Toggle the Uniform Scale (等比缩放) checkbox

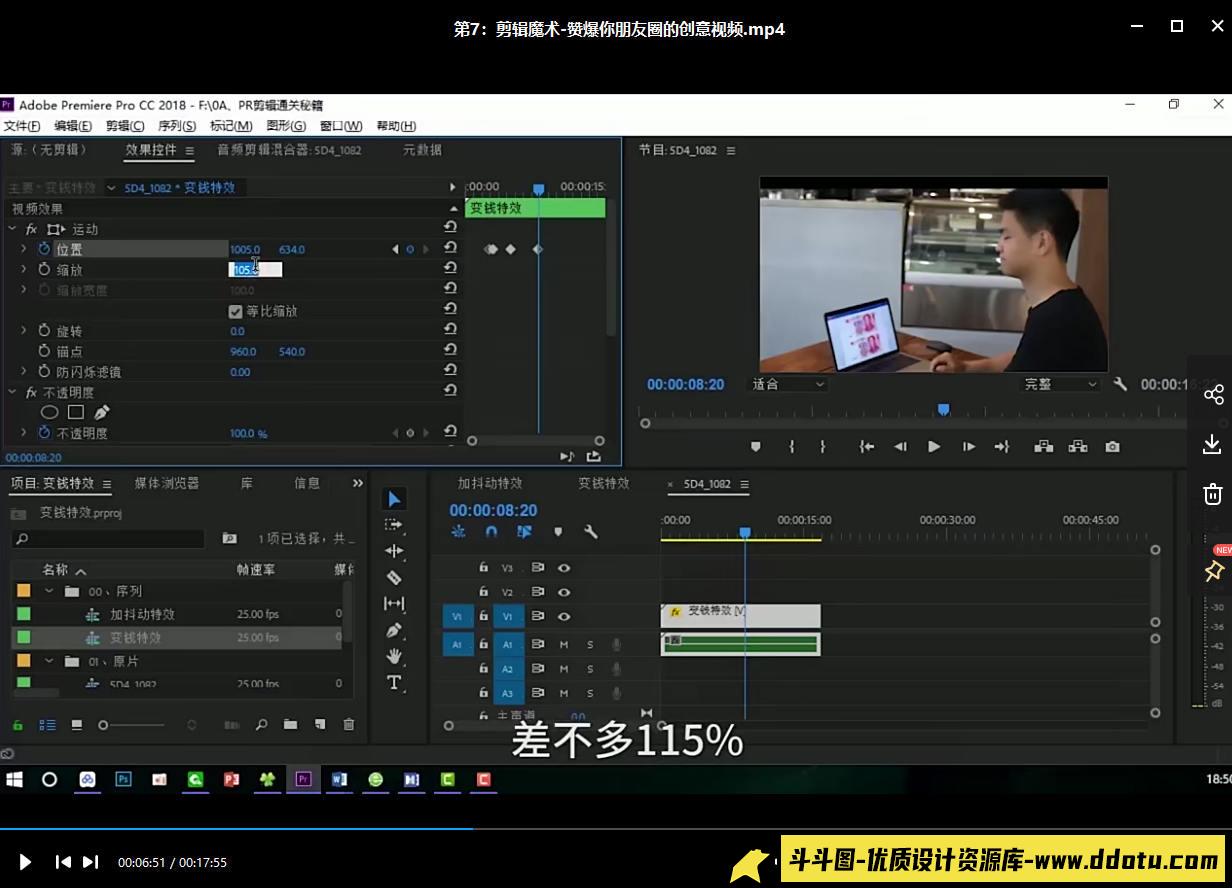tap(236, 311)
